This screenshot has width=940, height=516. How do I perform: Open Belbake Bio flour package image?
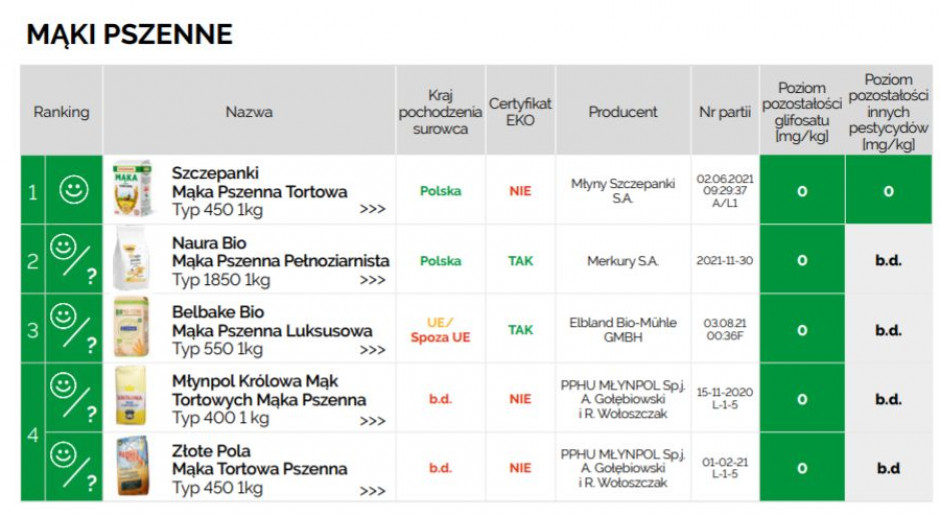tap(131, 327)
